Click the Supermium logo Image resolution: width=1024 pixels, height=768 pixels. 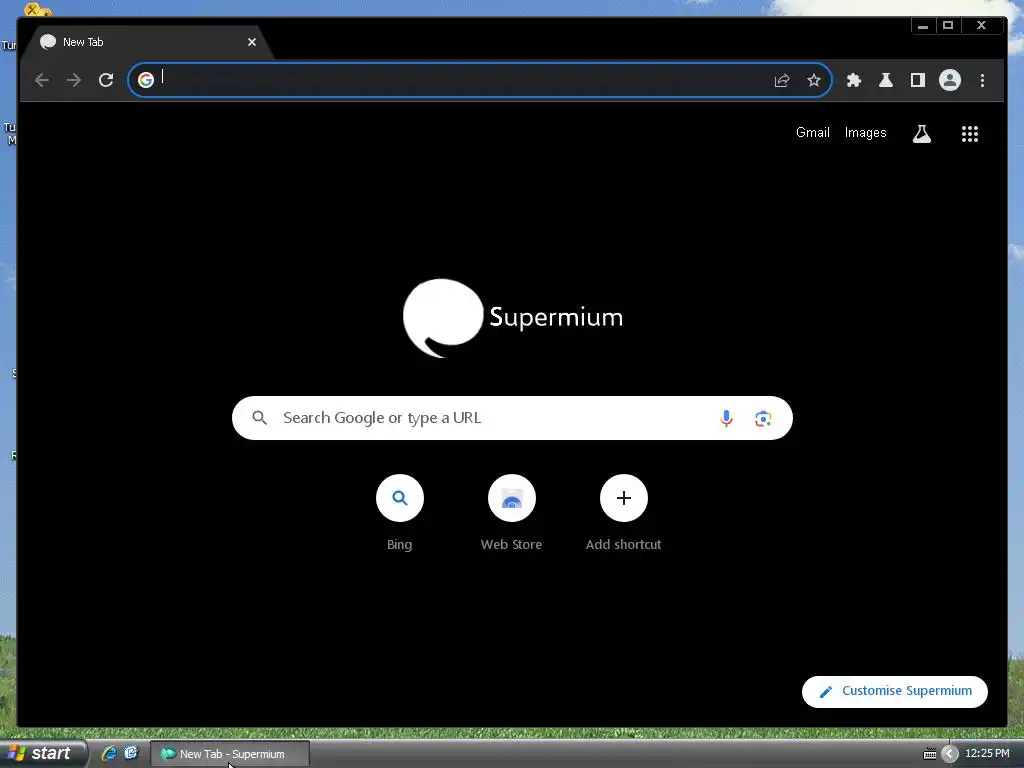tap(513, 318)
